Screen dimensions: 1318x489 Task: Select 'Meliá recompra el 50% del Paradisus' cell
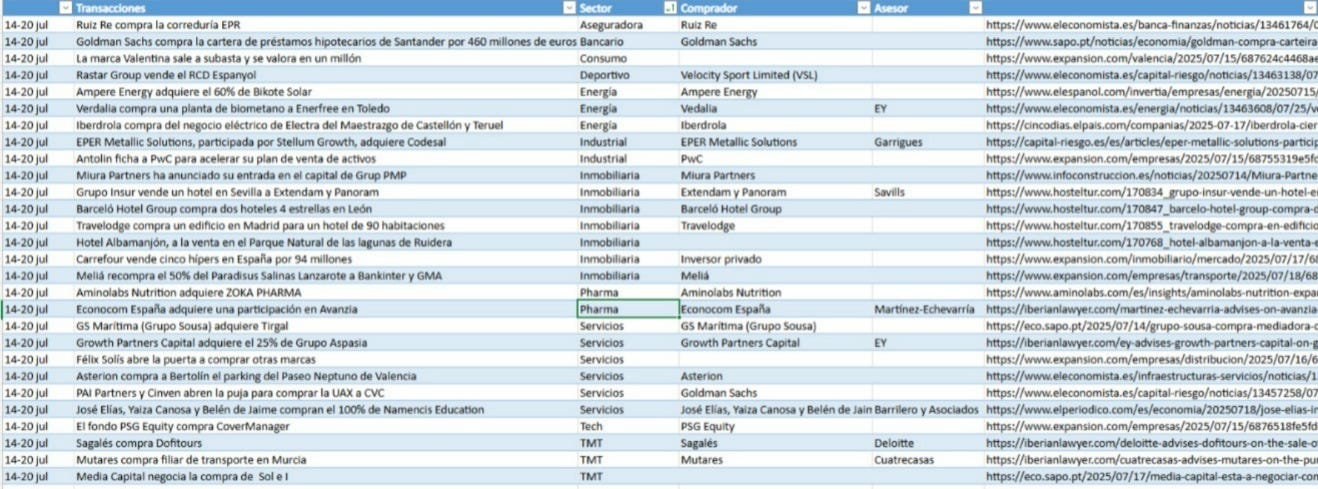click(326, 276)
